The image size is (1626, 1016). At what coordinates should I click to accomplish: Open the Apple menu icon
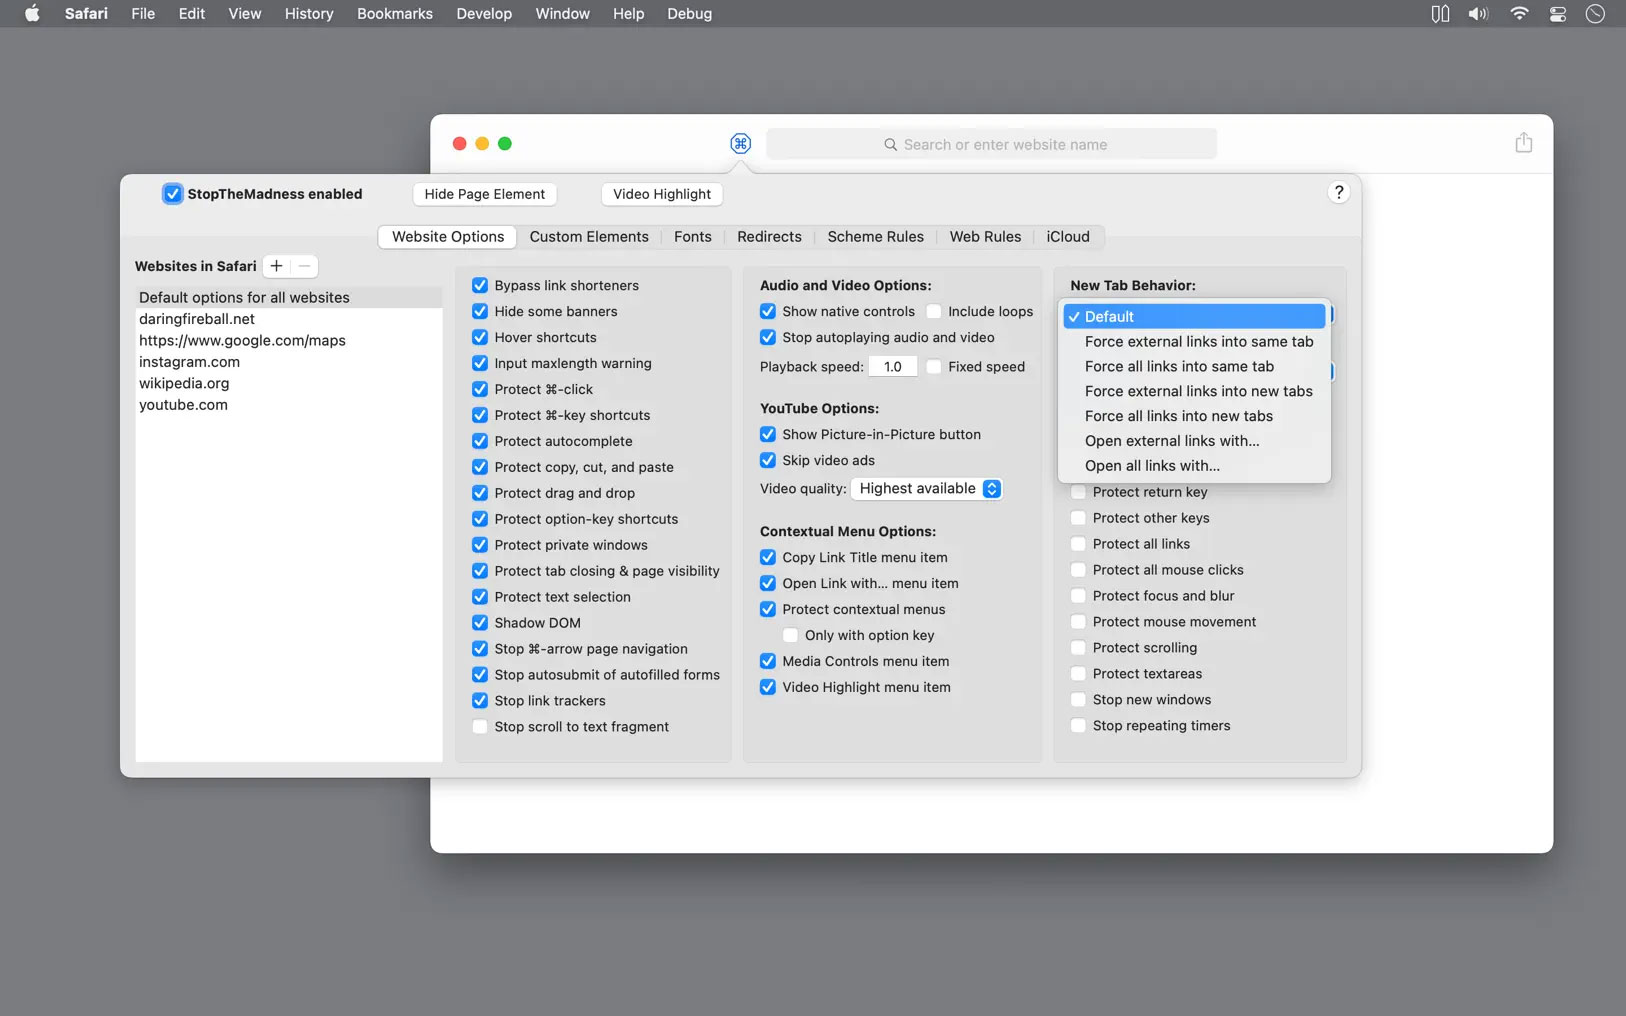pyautogui.click(x=31, y=13)
